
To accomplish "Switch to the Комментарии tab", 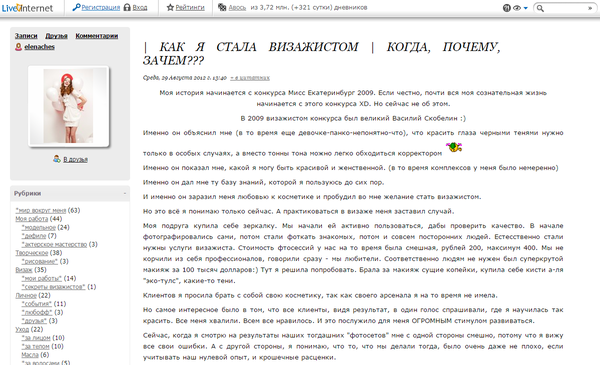I will point(96,36).
